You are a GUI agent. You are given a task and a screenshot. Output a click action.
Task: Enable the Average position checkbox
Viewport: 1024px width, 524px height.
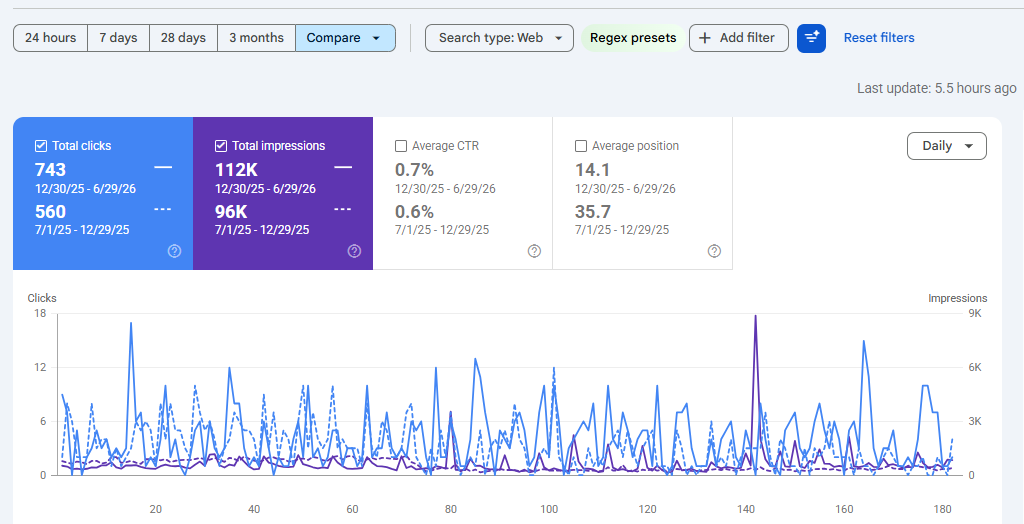(x=581, y=146)
